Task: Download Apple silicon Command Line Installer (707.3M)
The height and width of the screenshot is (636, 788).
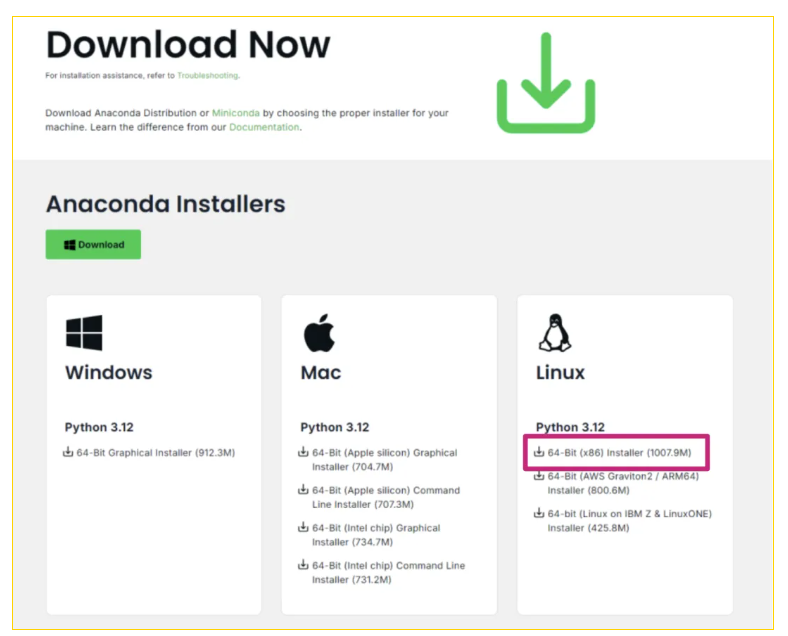Action: click(x=386, y=497)
